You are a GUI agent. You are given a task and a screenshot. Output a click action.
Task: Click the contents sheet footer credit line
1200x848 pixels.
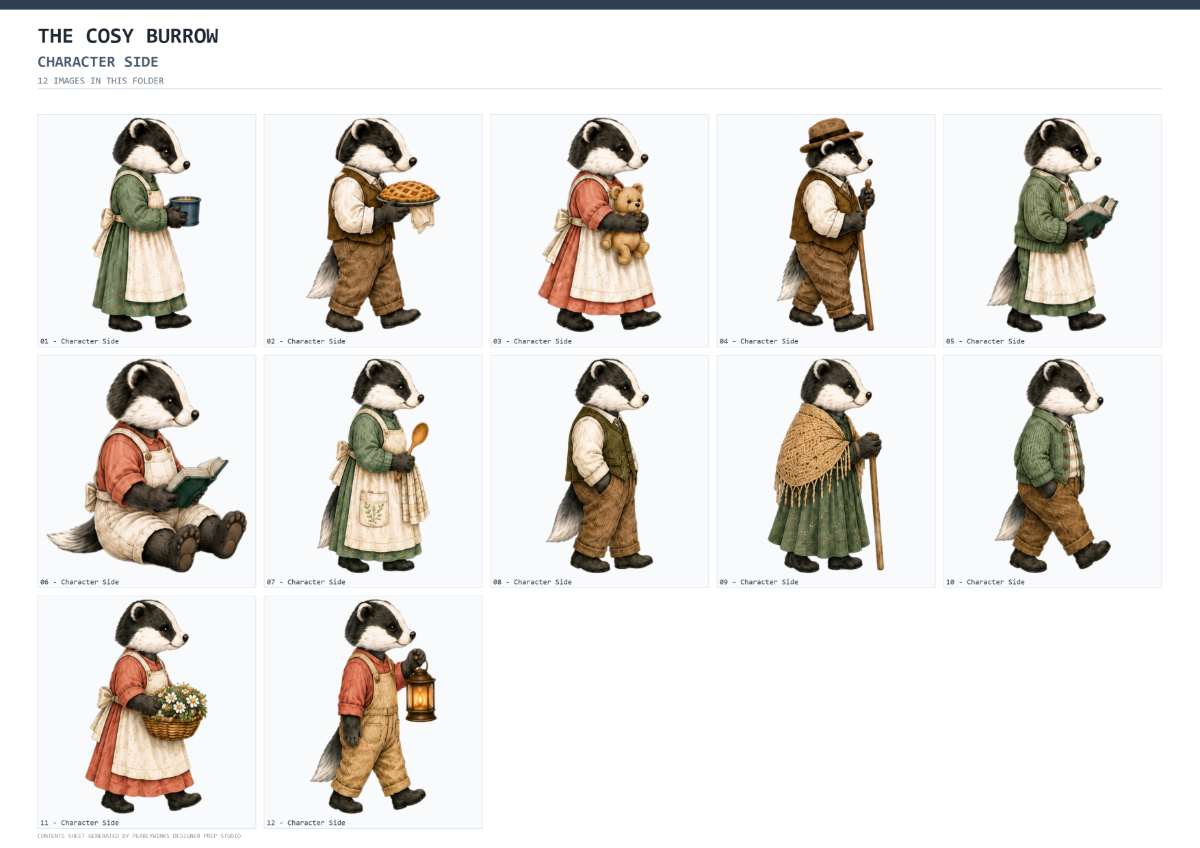click(x=139, y=836)
